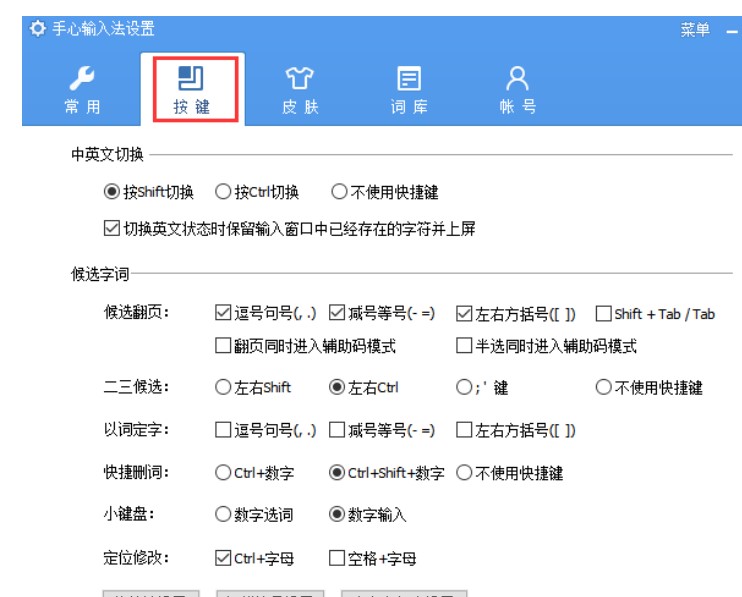Go to the 词库 tab
Image resolution: width=742 pixels, height=597 pixels.
pyautogui.click(x=409, y=90)
